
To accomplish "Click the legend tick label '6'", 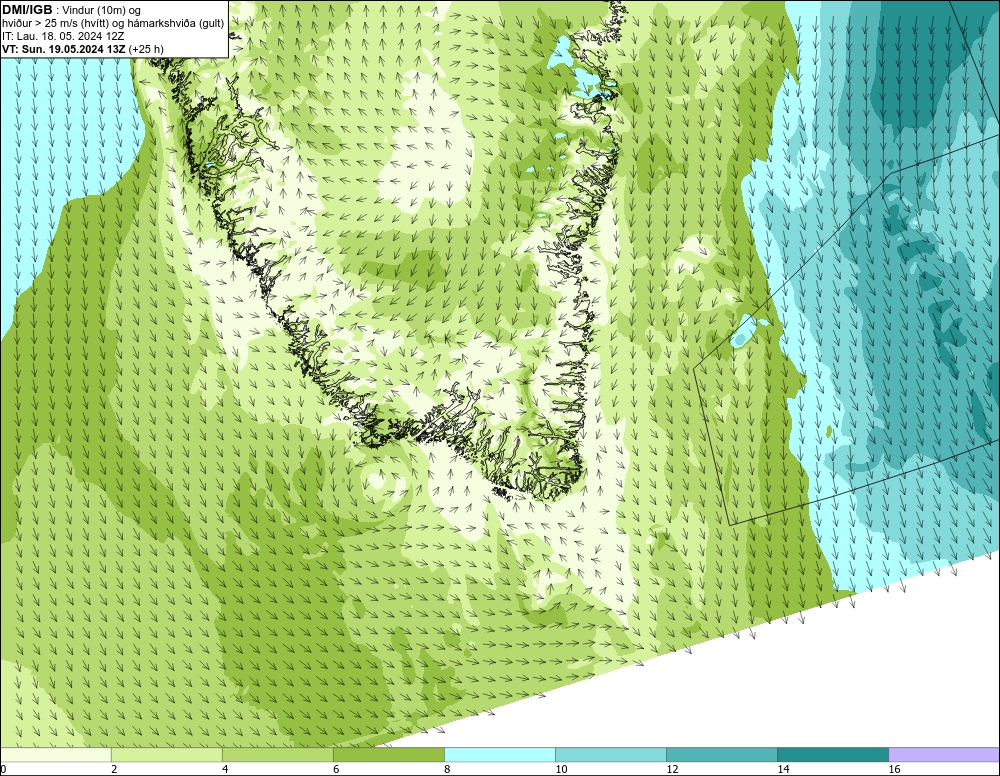I will (x=336, y=769).
